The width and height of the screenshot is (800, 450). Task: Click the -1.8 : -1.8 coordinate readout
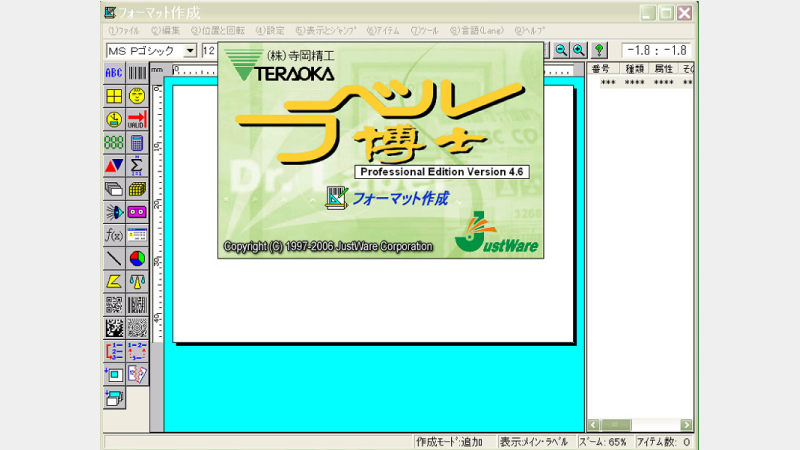656,50
